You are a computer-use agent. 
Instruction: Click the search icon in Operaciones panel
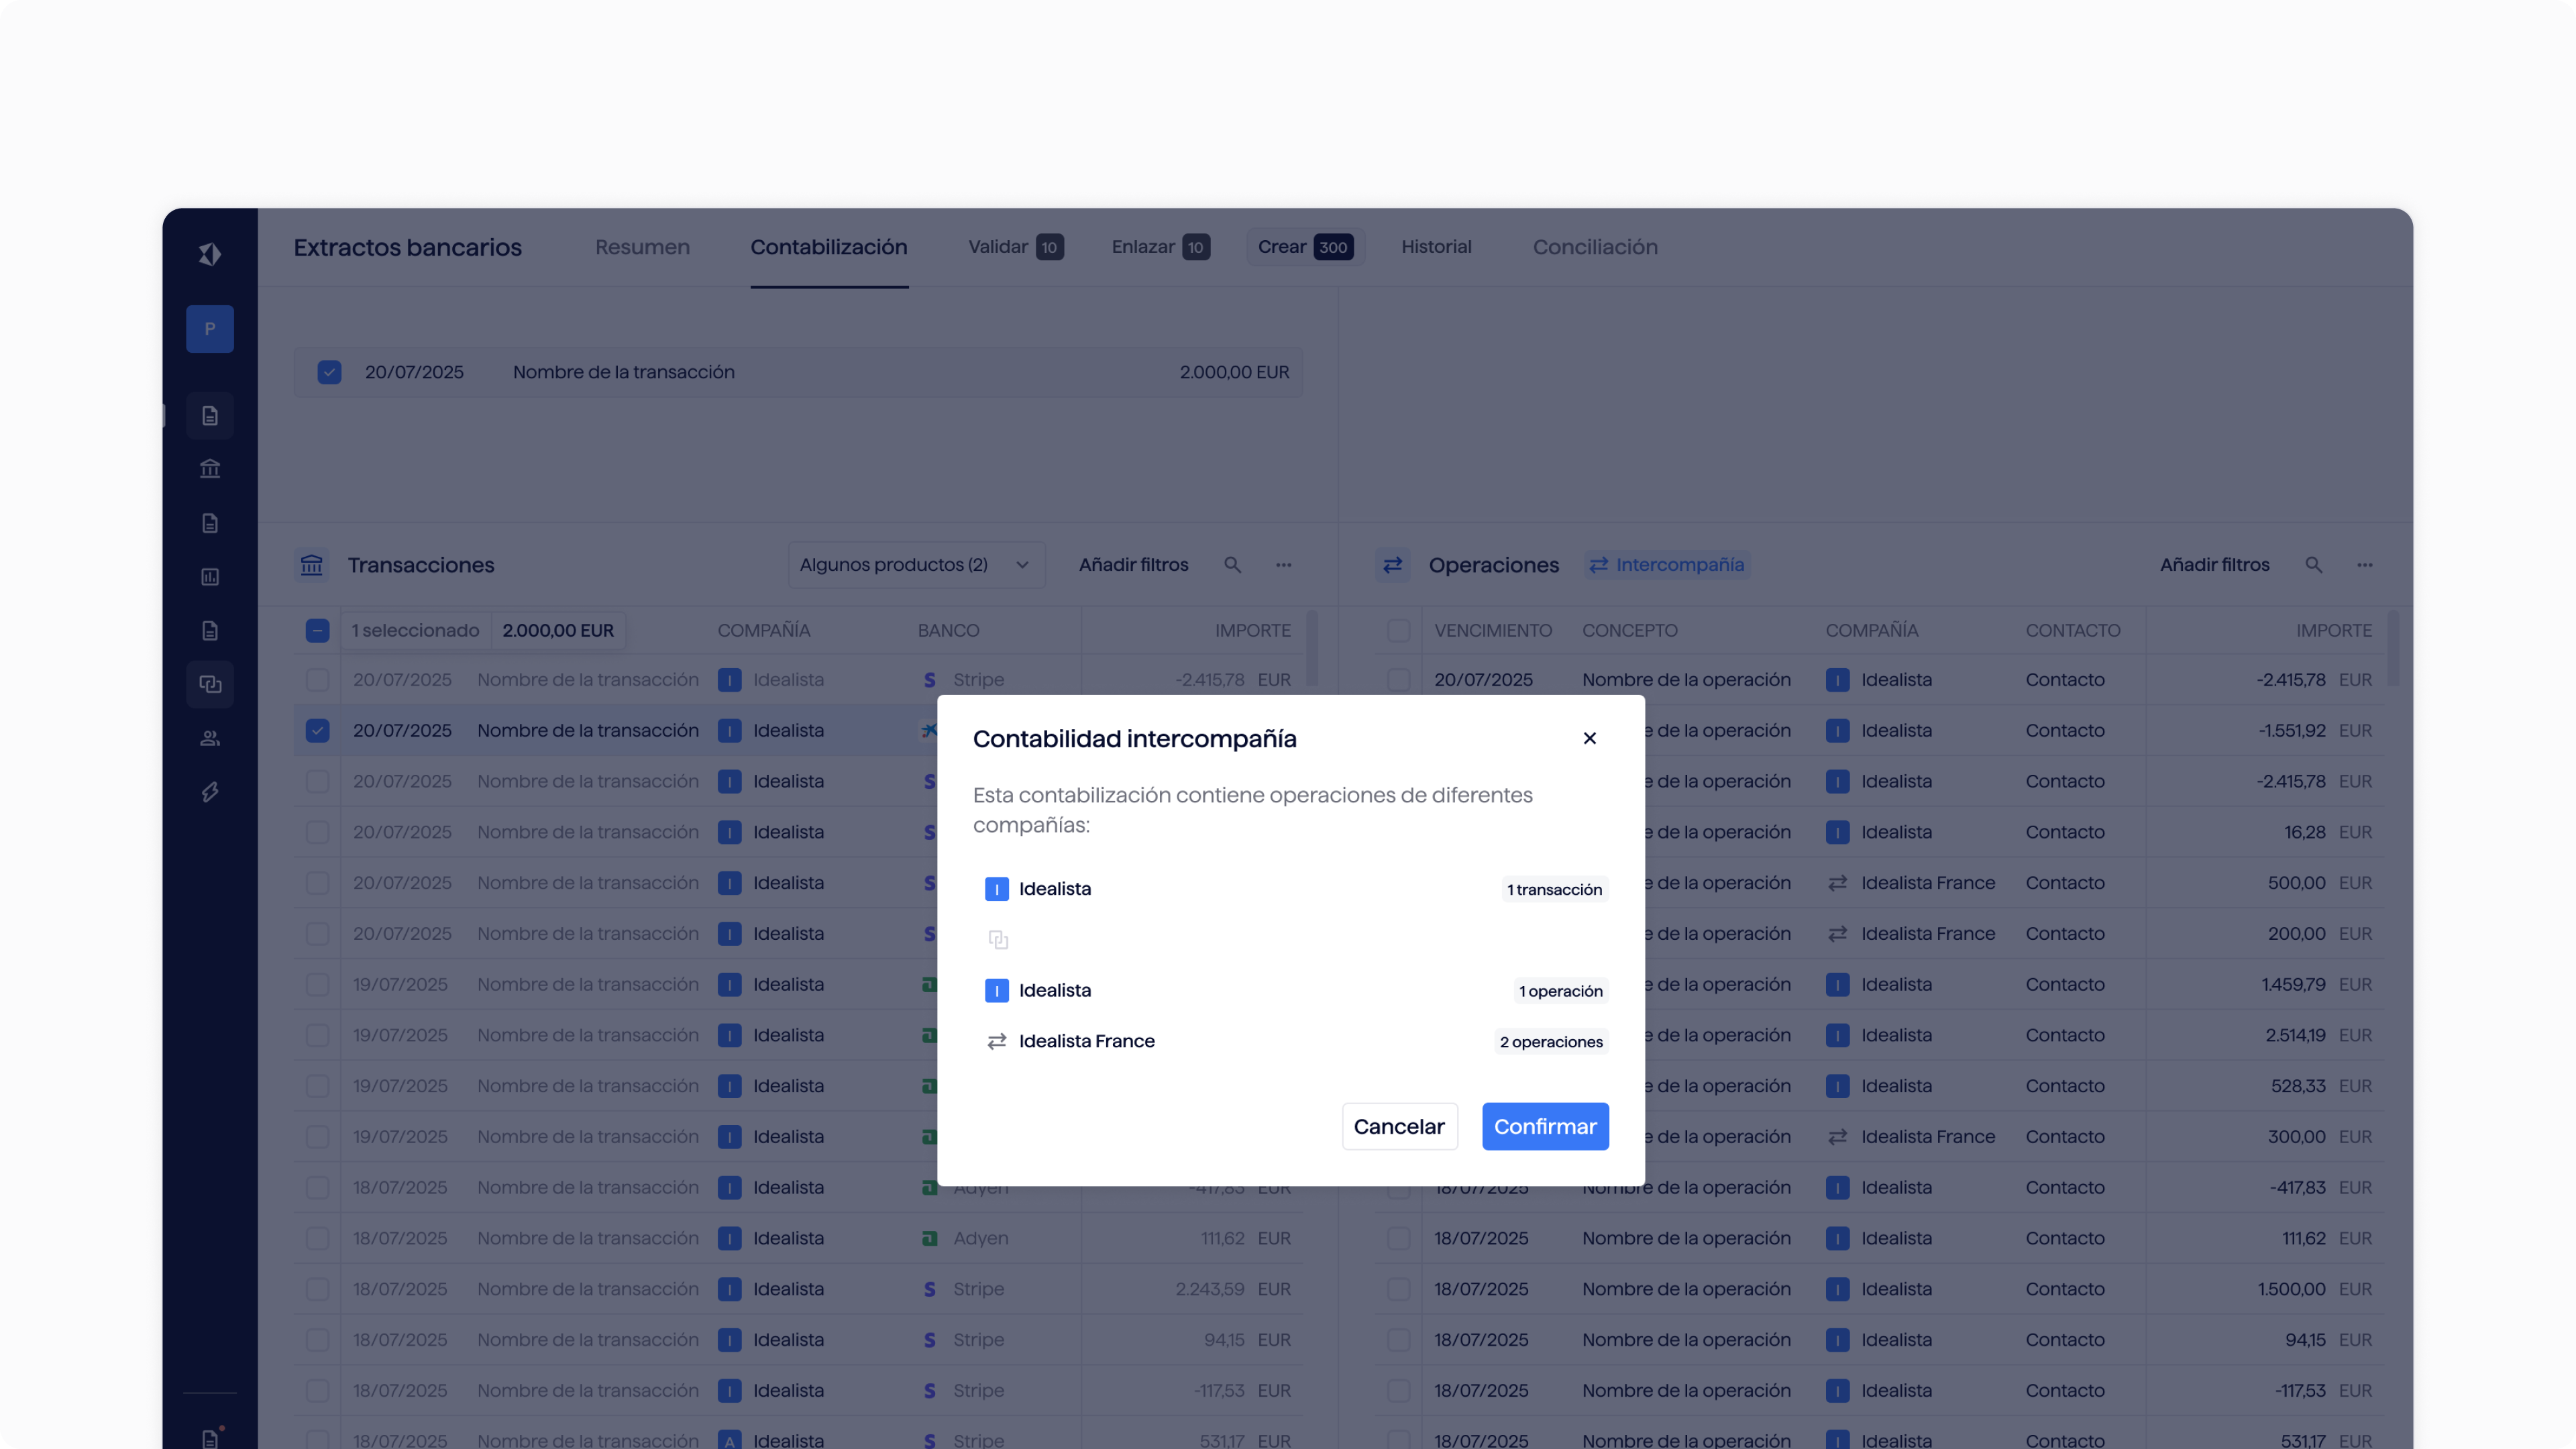coord(2314,565)
